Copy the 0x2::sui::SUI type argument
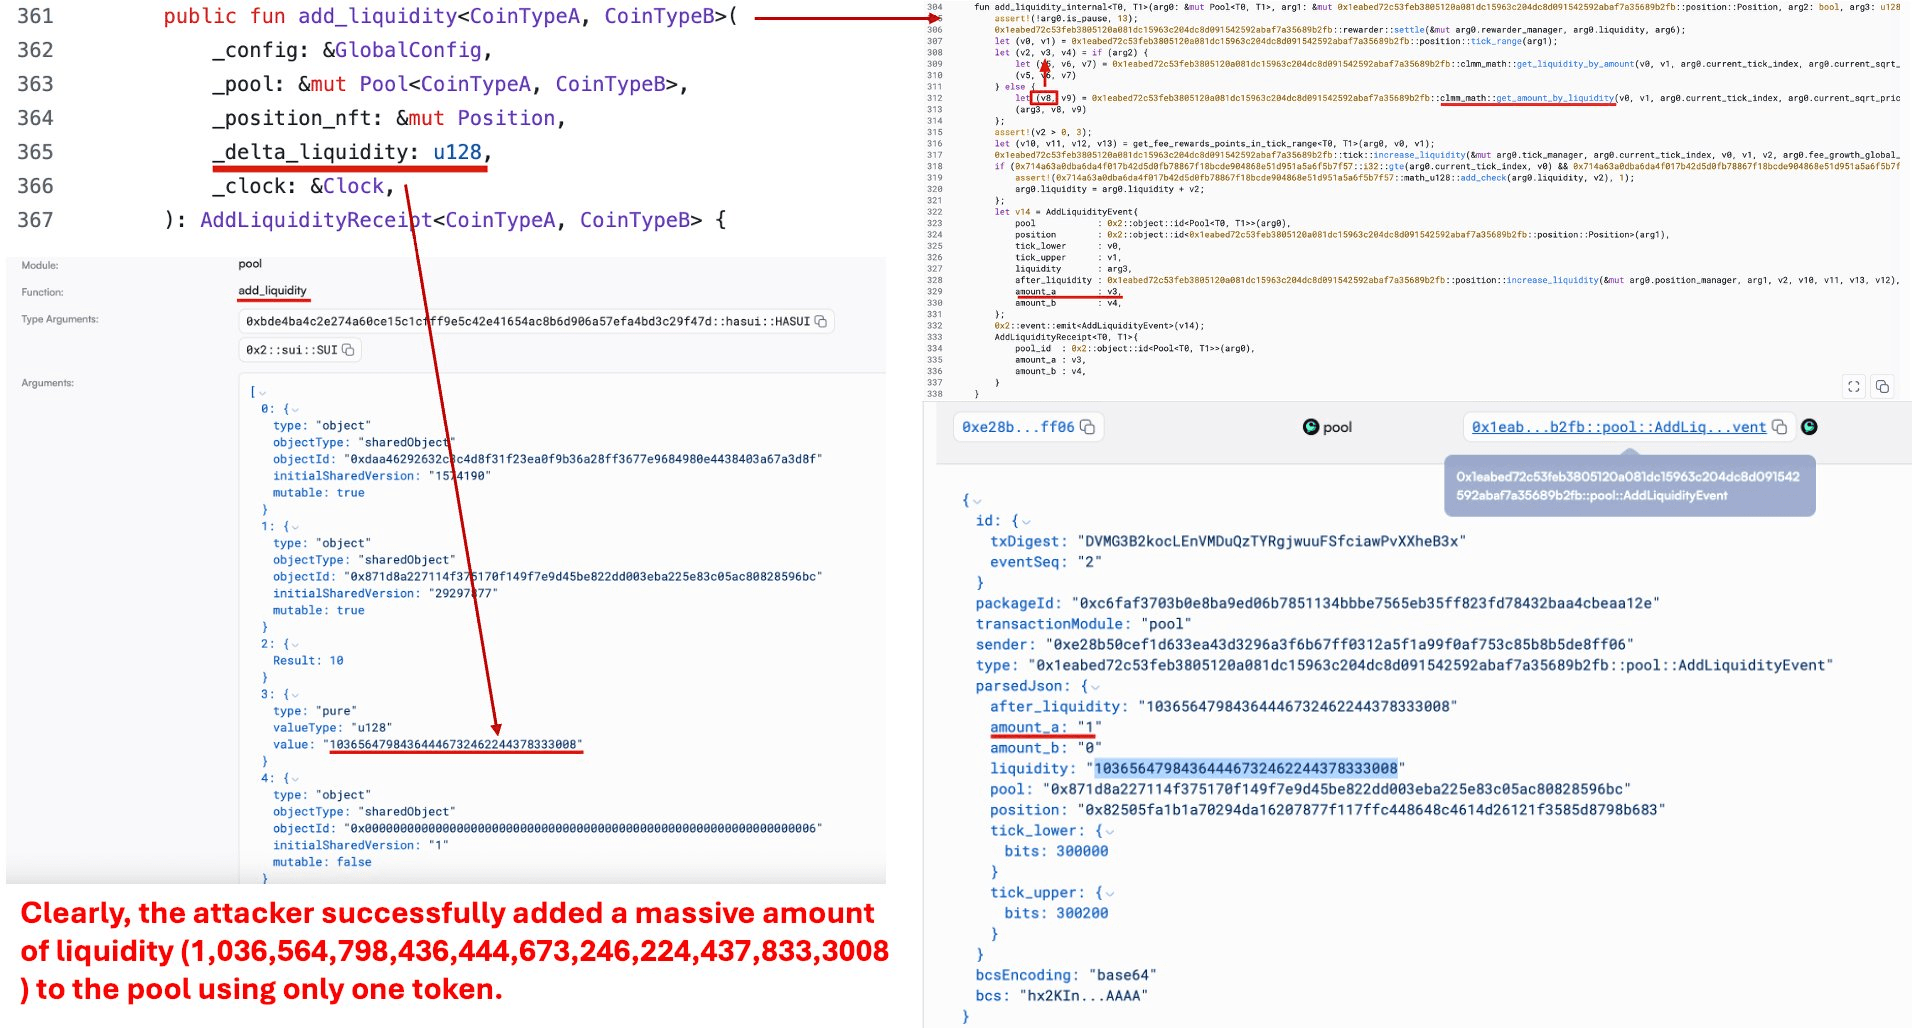Screen dimensions: 1912x1028 348,350
